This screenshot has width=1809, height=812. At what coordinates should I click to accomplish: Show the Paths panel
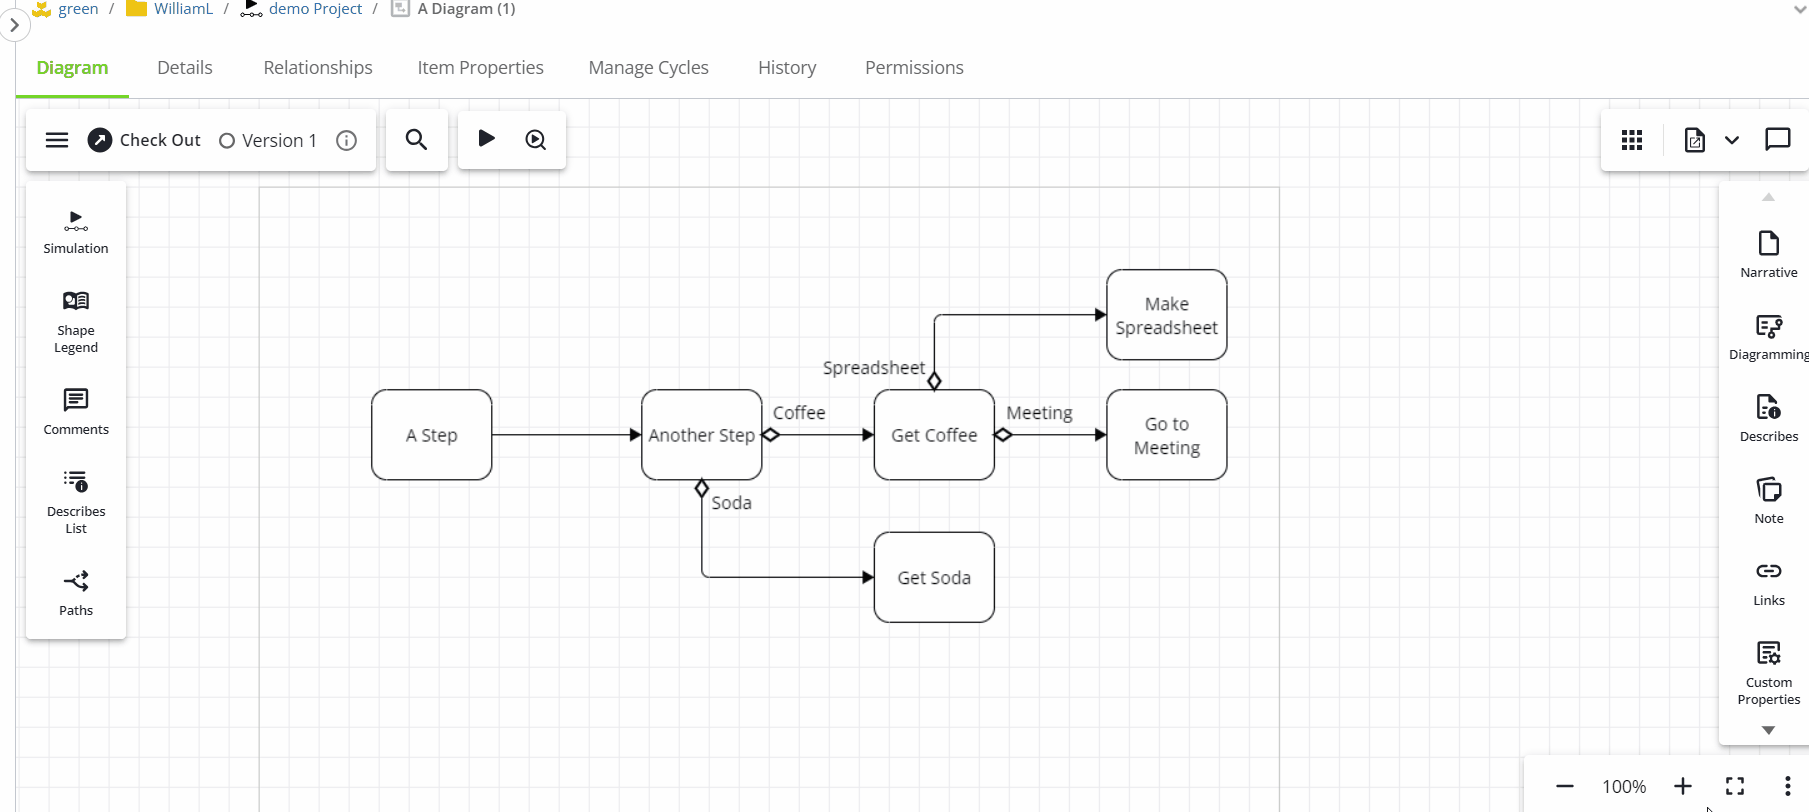click(x=76, y=593)
